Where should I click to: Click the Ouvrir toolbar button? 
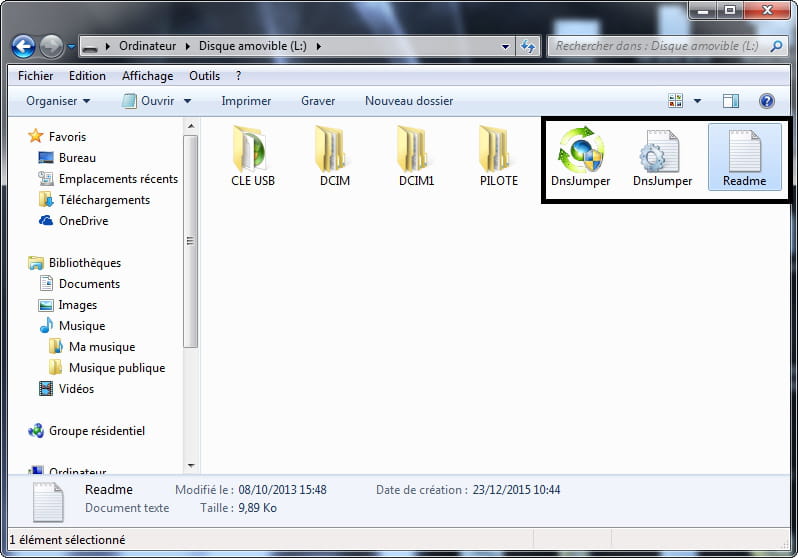(x=149, y=101)
